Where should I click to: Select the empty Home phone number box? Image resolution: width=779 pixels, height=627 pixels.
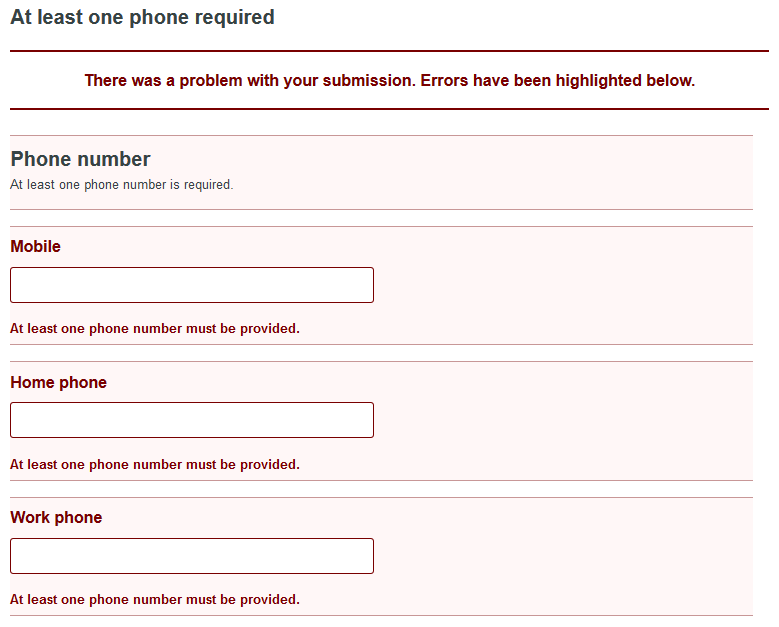click(192, 420)
